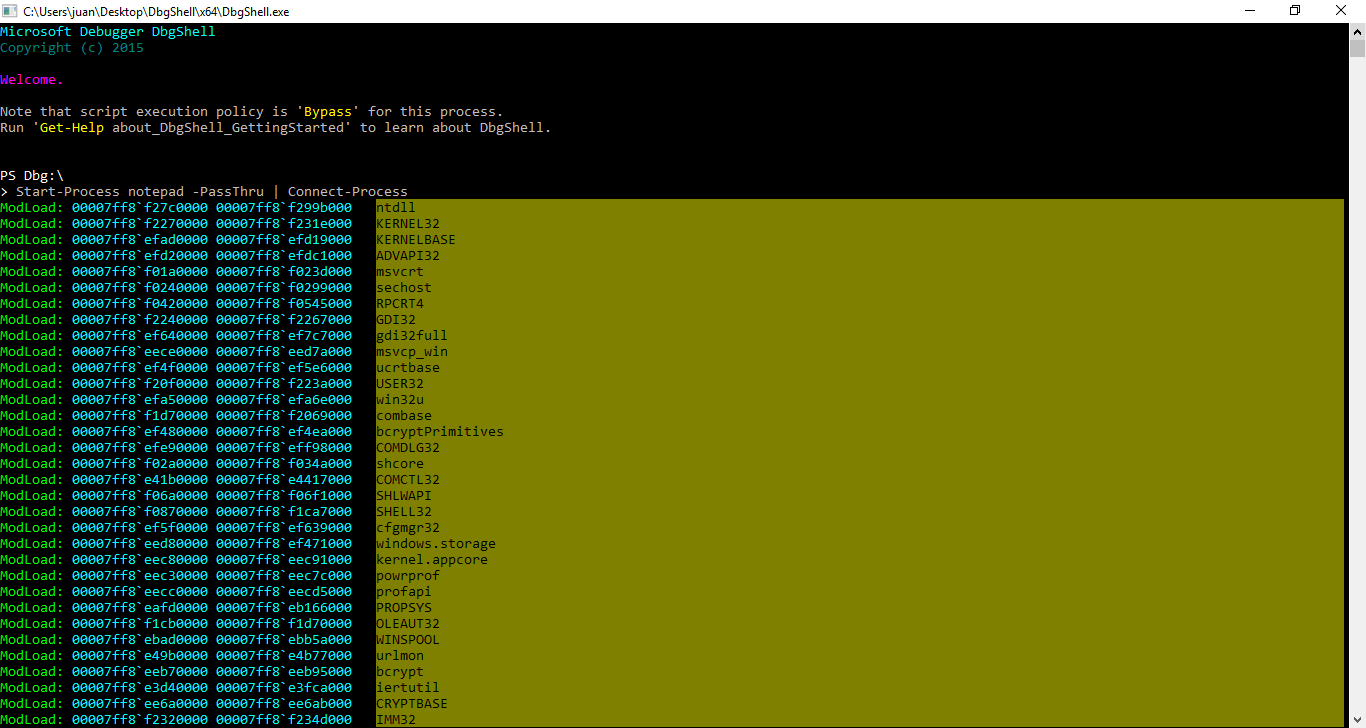Image resolution: width=1366 pixels, height=728 pixels.
Task: Click the 'KERNELBASE' module name
Action: pos(416,240)
